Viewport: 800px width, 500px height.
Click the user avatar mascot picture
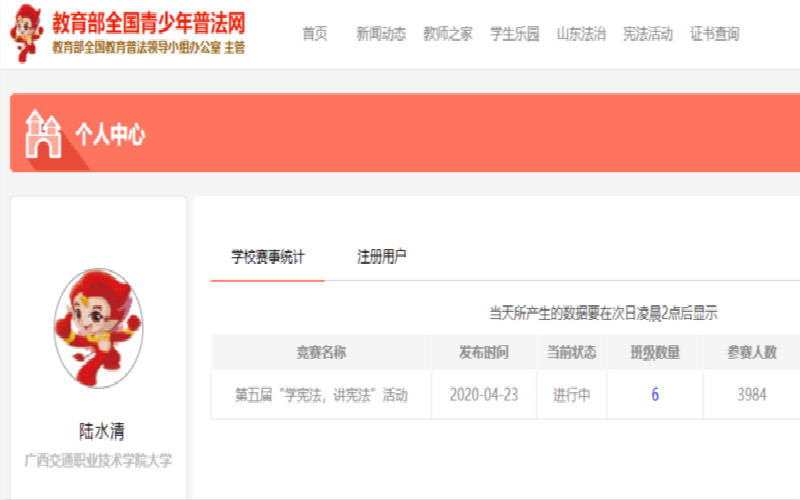98,327
